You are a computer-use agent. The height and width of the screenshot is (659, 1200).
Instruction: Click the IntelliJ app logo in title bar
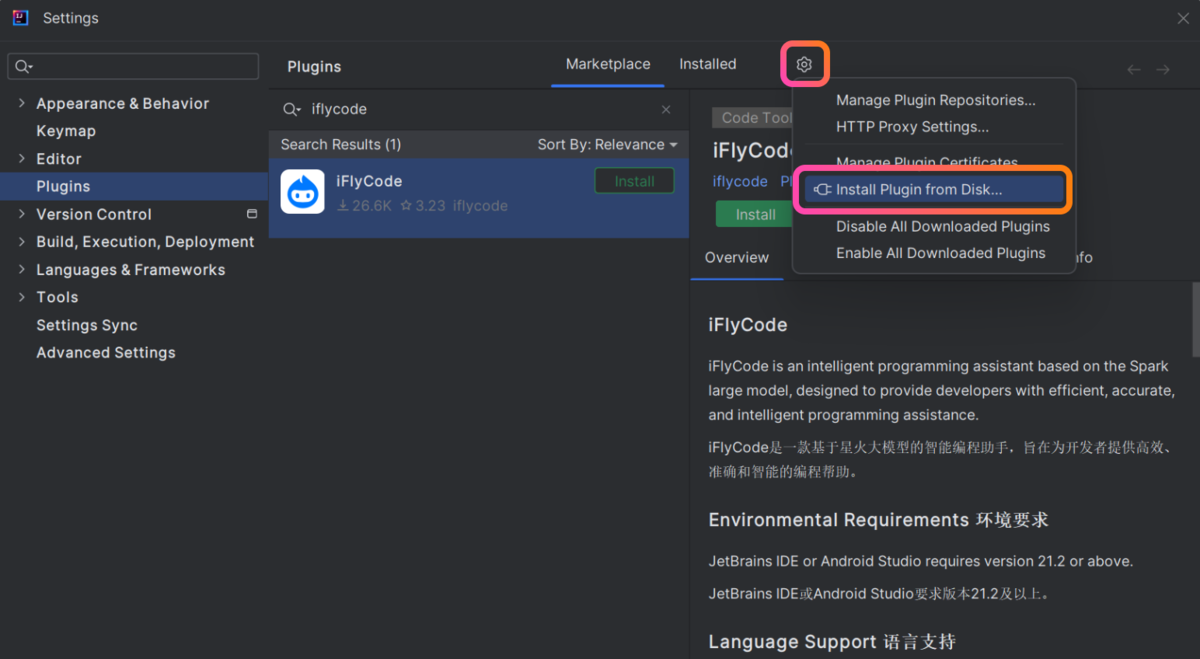[x=20, y=18]
